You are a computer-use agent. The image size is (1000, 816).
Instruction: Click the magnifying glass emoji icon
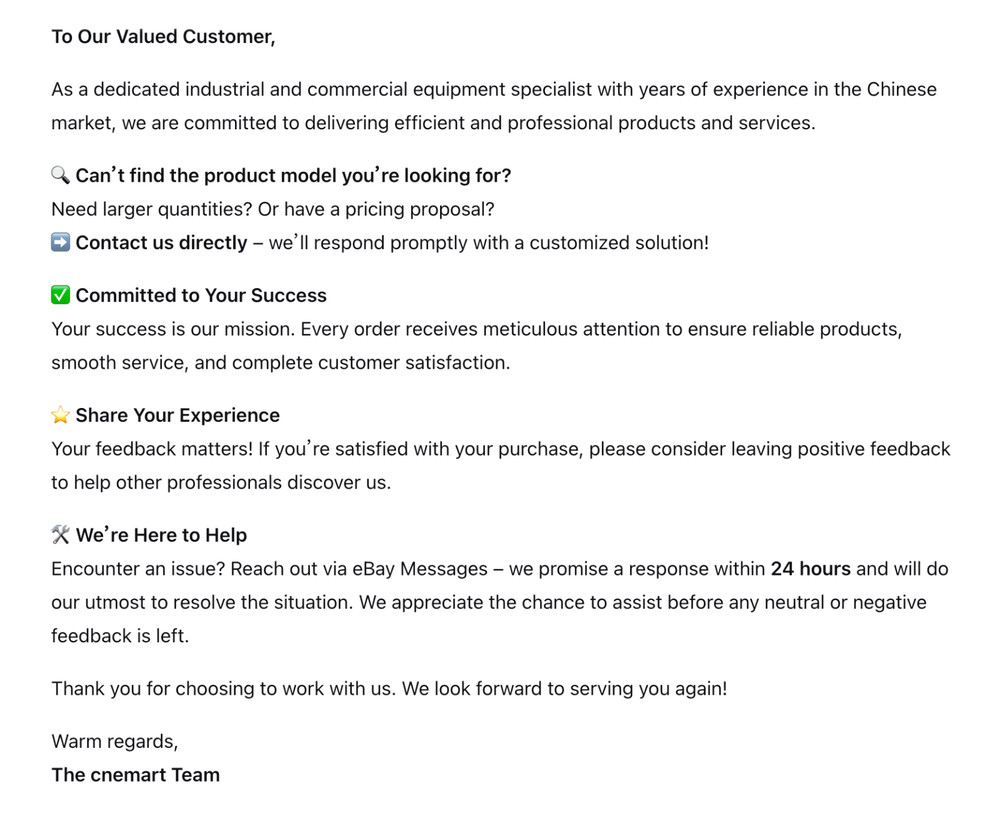tap(60, 176)
